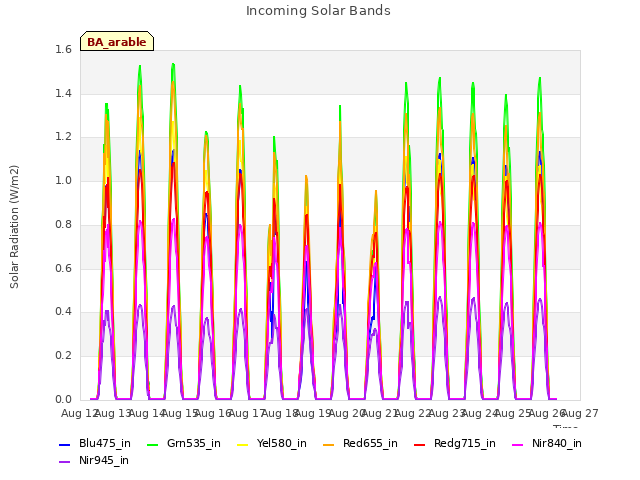Screen dimensions: 640x480
Task: Click the Nir840_in legend label
Action: pos(557,443)
